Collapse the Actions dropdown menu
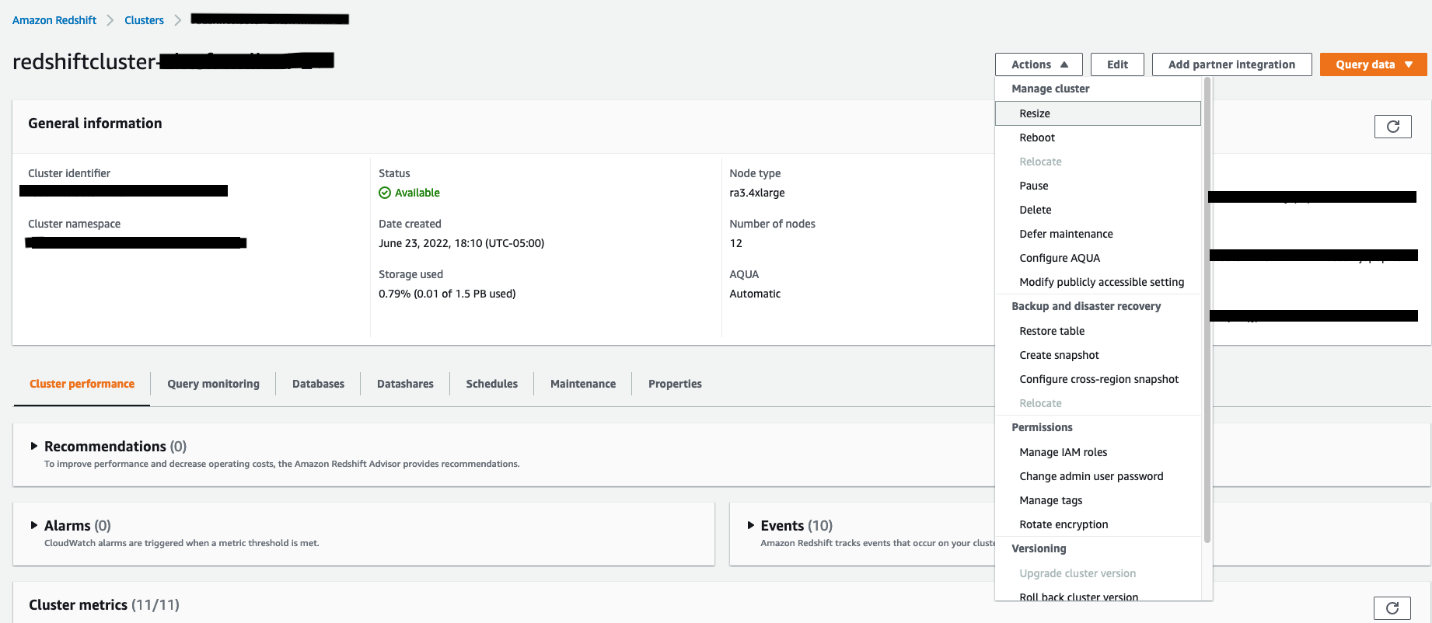This screenshot has height=623, width=1432. point(1039,64)
